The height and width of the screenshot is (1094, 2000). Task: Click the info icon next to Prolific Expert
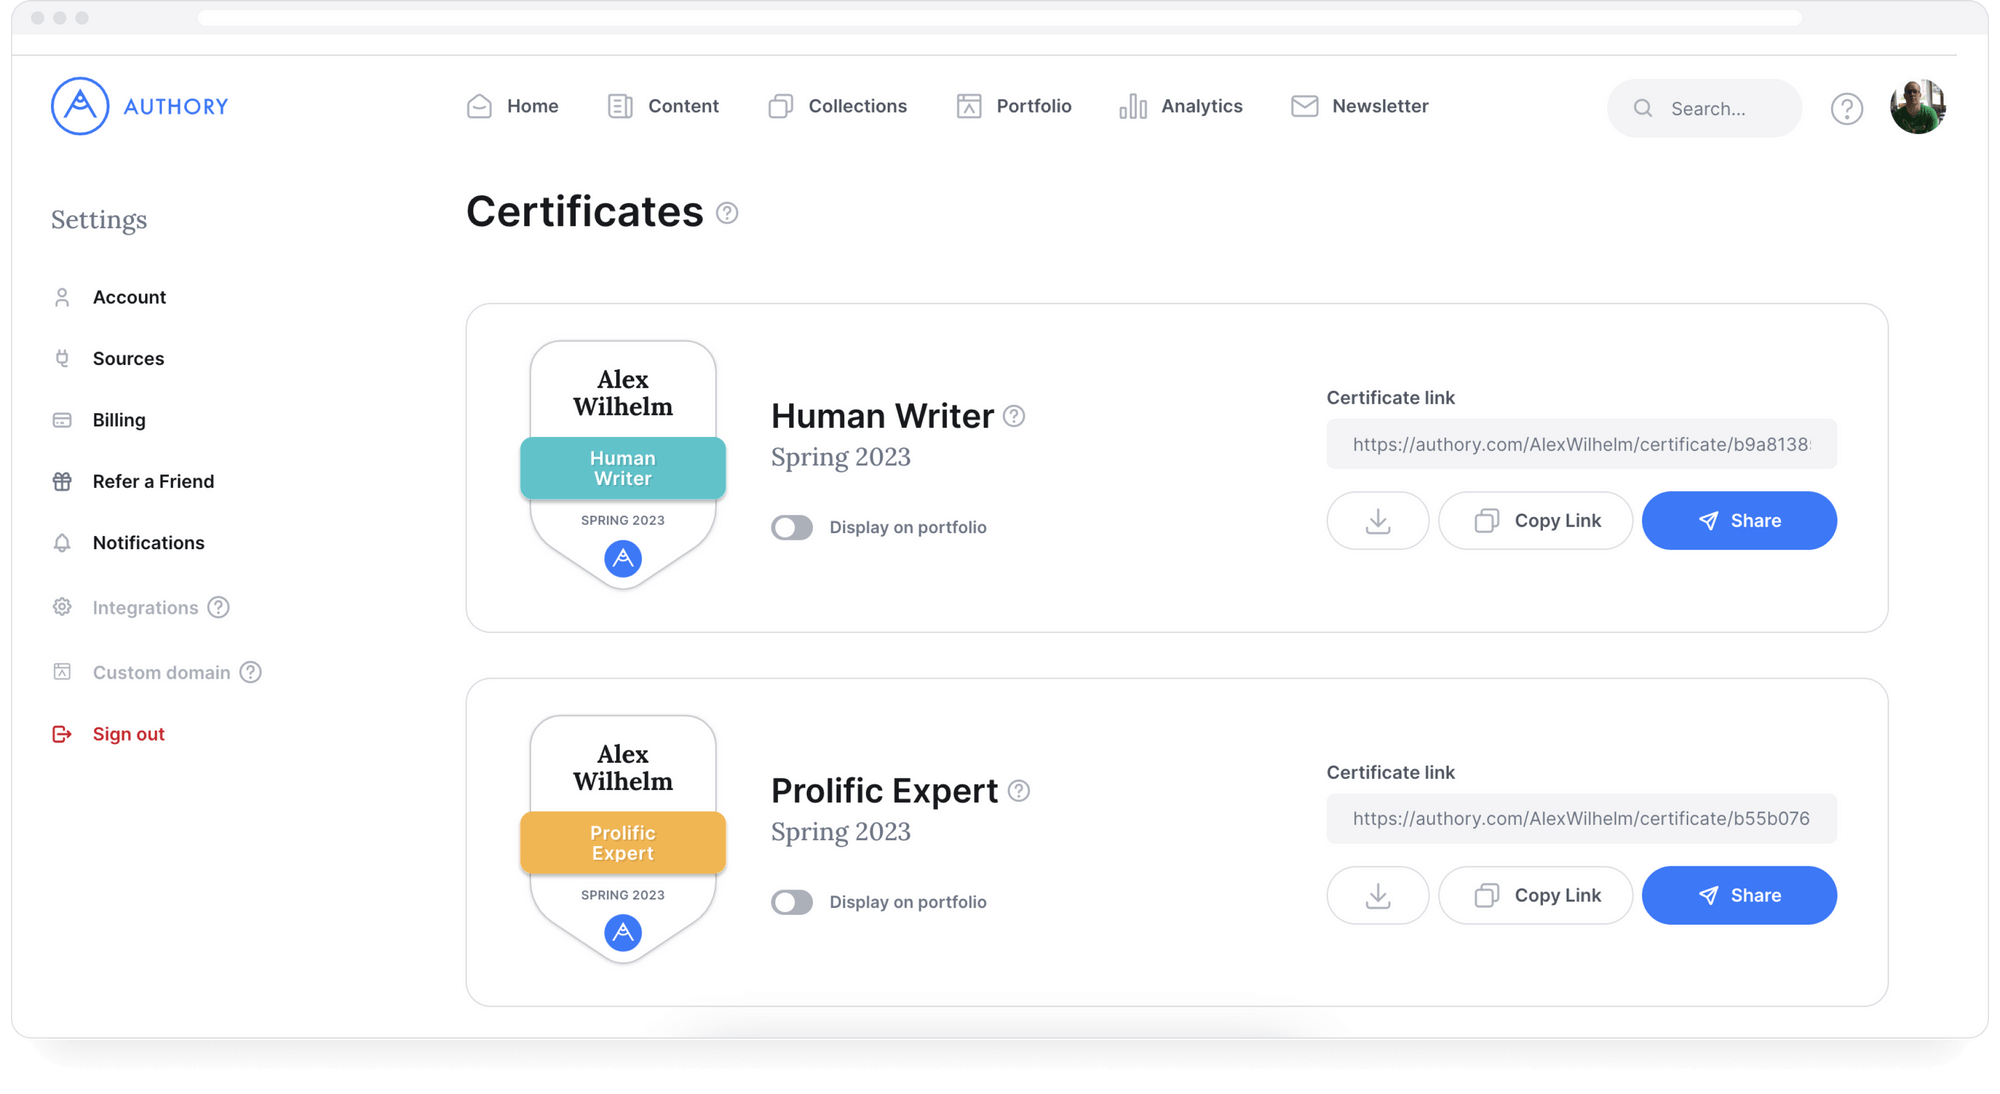tap(1019, 791)
